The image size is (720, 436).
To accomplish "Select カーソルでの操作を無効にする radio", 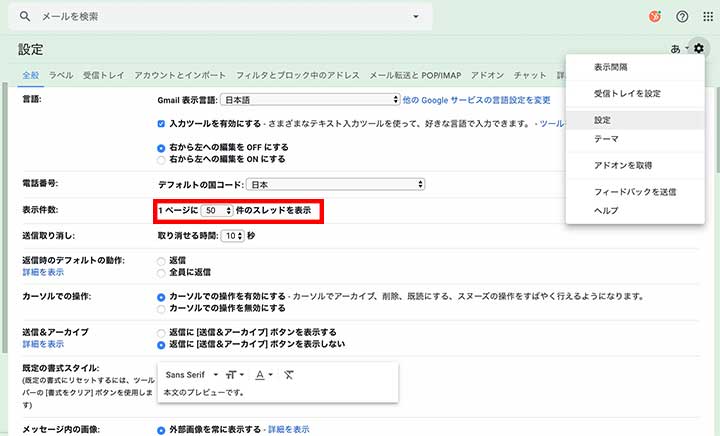I will click(161, 309).
